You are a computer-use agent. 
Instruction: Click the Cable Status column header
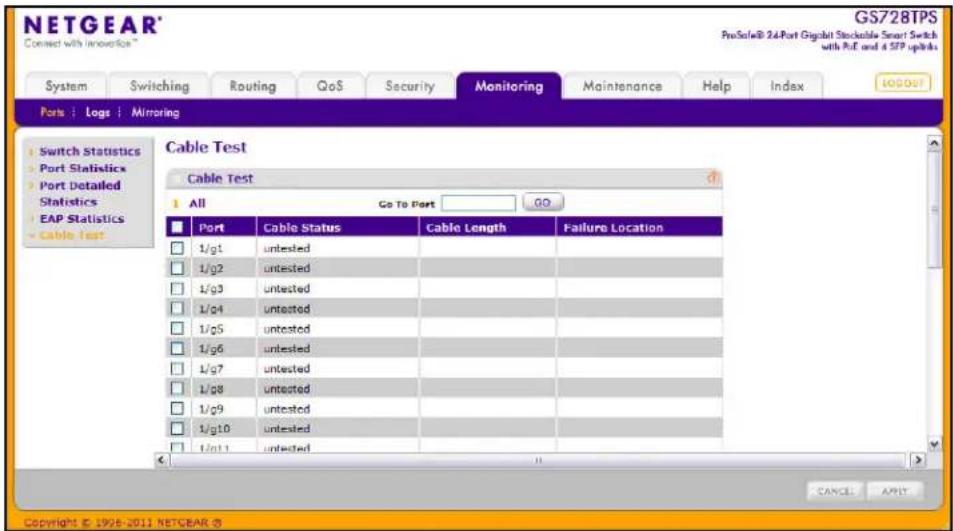pos(302,228)
